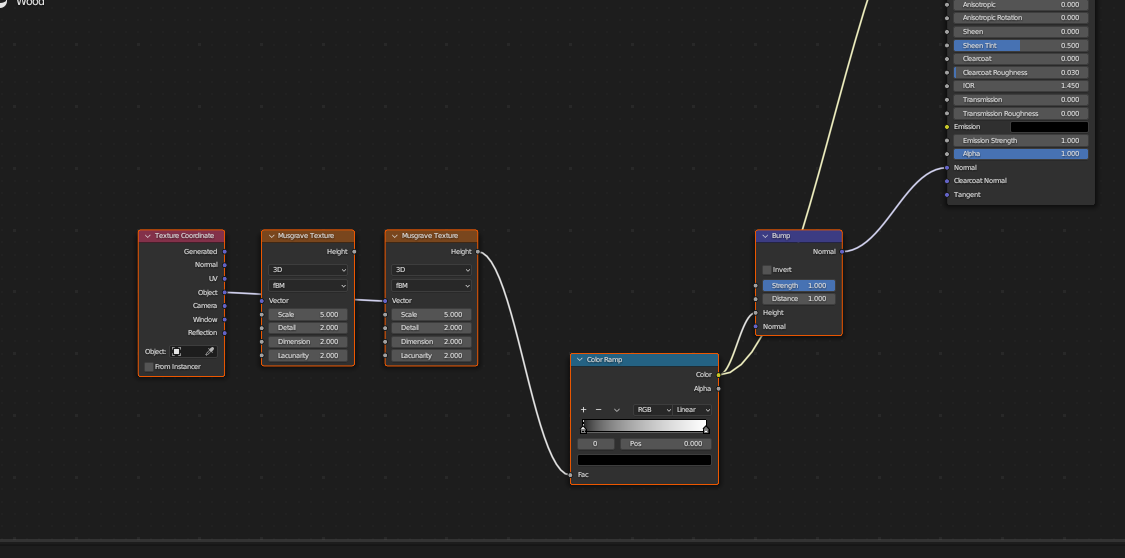Click the color stop index field showing 0
1125x558 pixels.
point(596,444)
